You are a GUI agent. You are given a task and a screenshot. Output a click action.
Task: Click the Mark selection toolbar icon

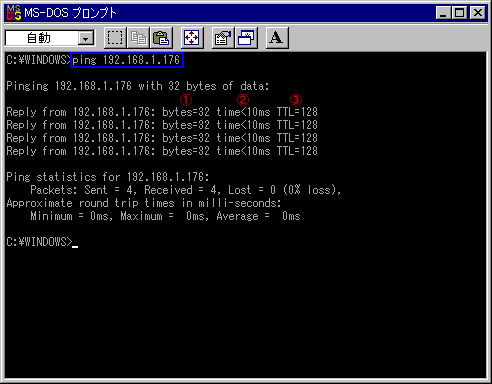(115, 38)
